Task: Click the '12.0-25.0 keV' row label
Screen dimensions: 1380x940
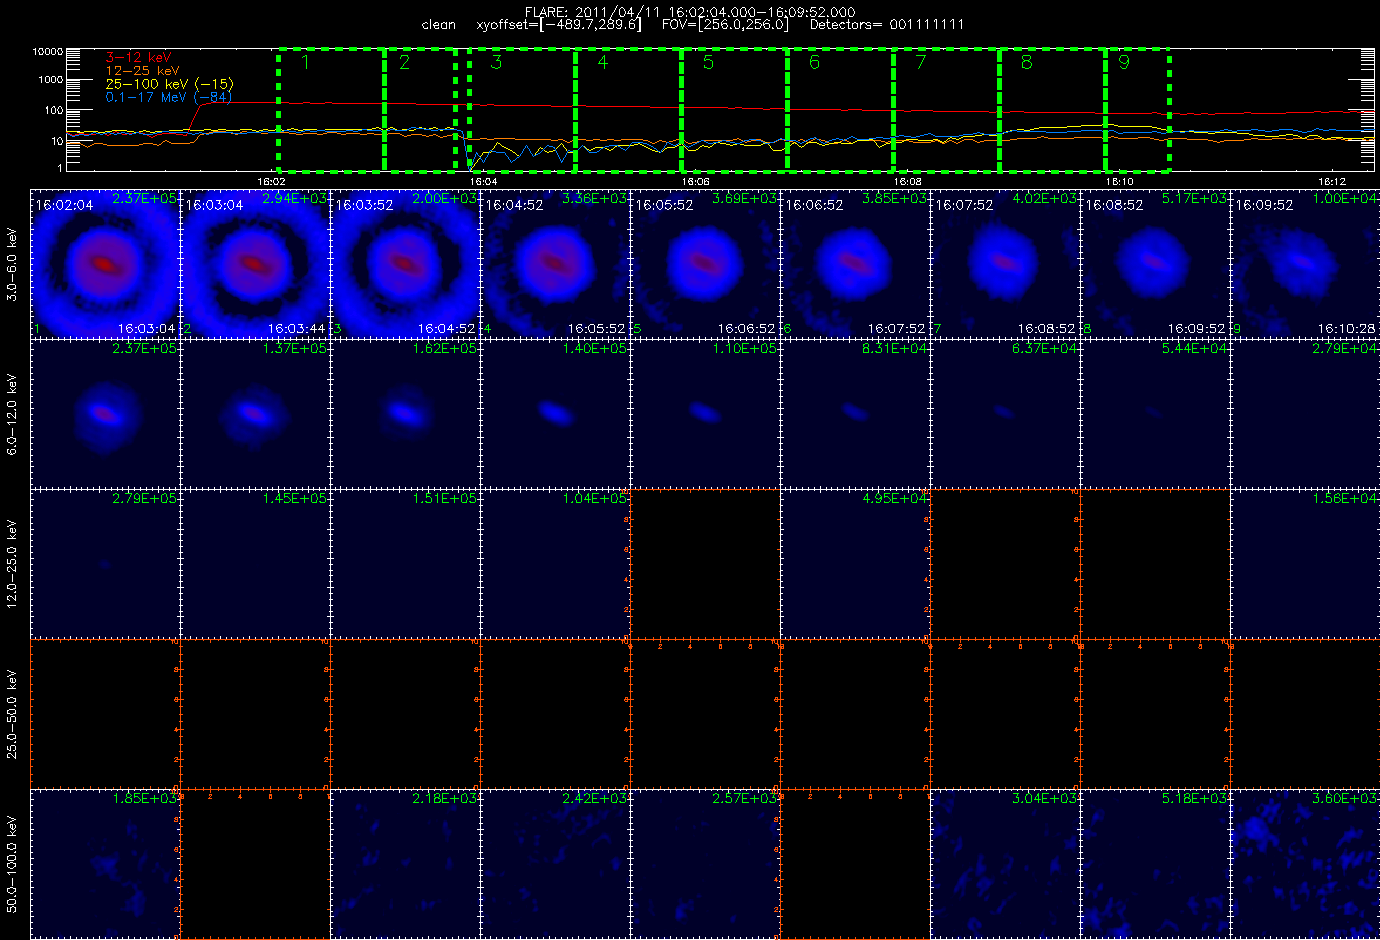Action: click(12, 564)
